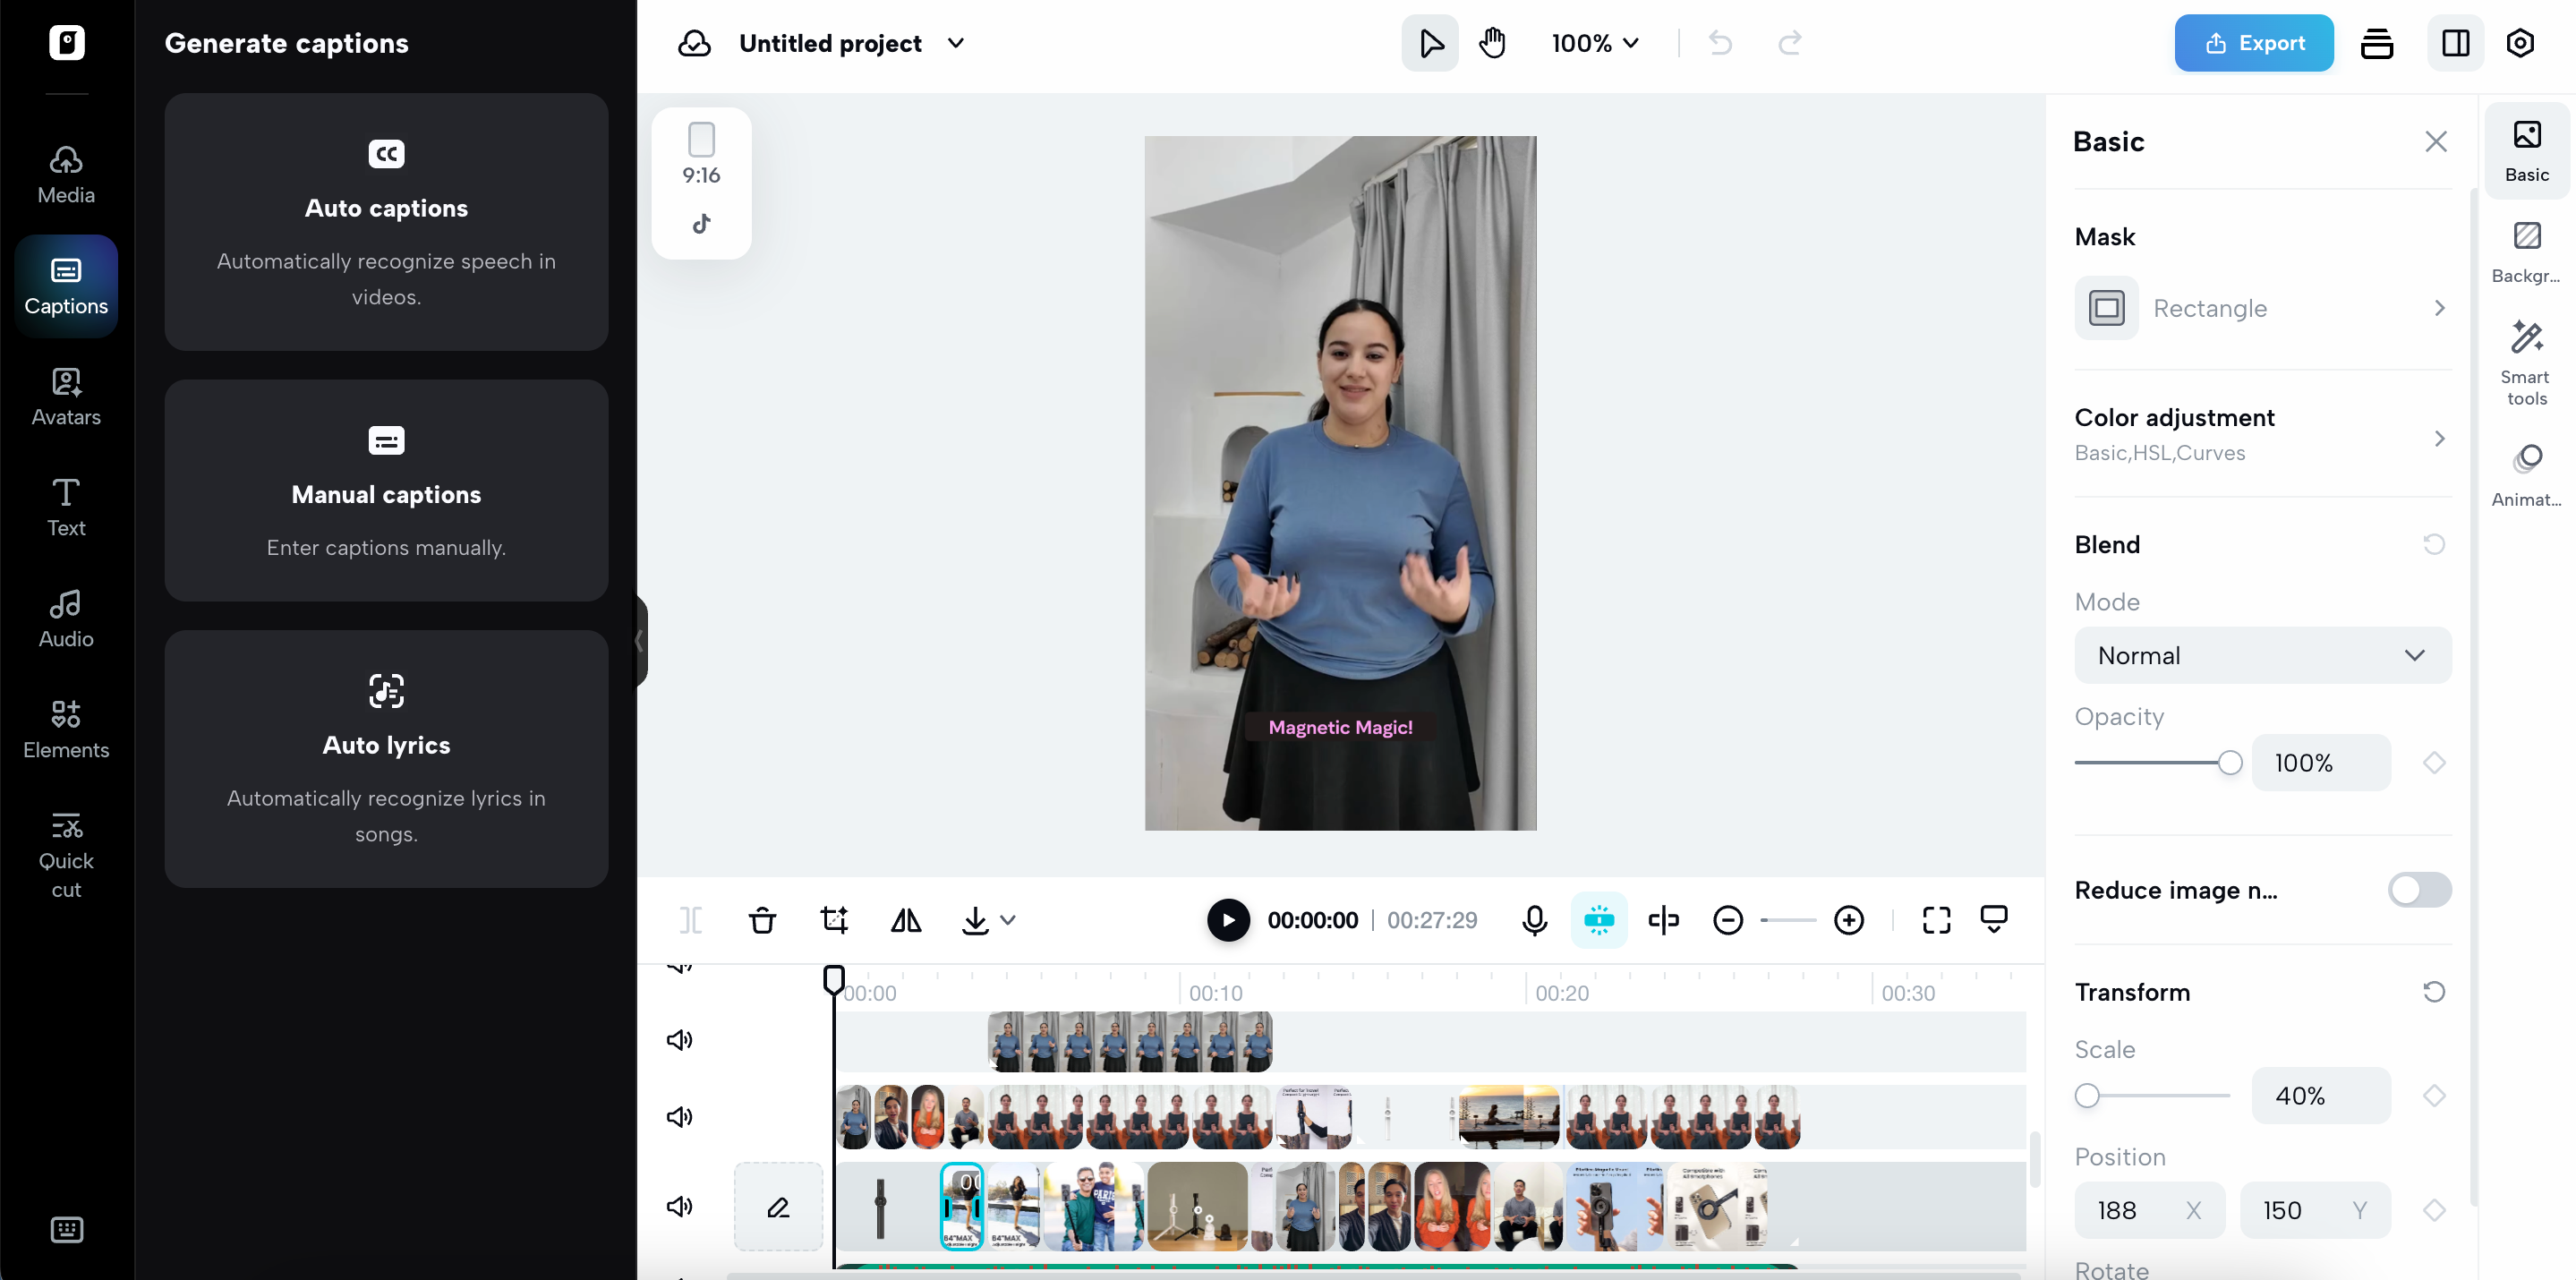Select the hand pan tool
Screen dimensions: 2576x1280
pos(1492,43)
